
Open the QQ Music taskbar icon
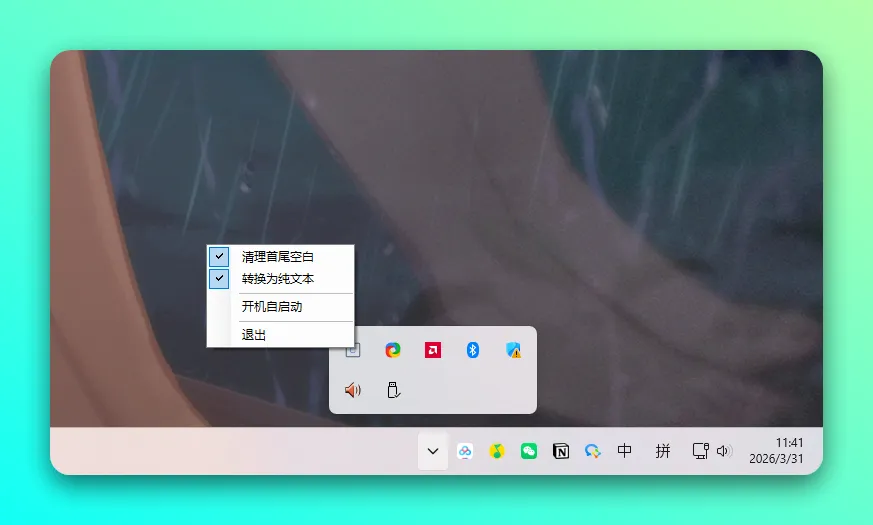pyautogui.click(x=497, y=451)
